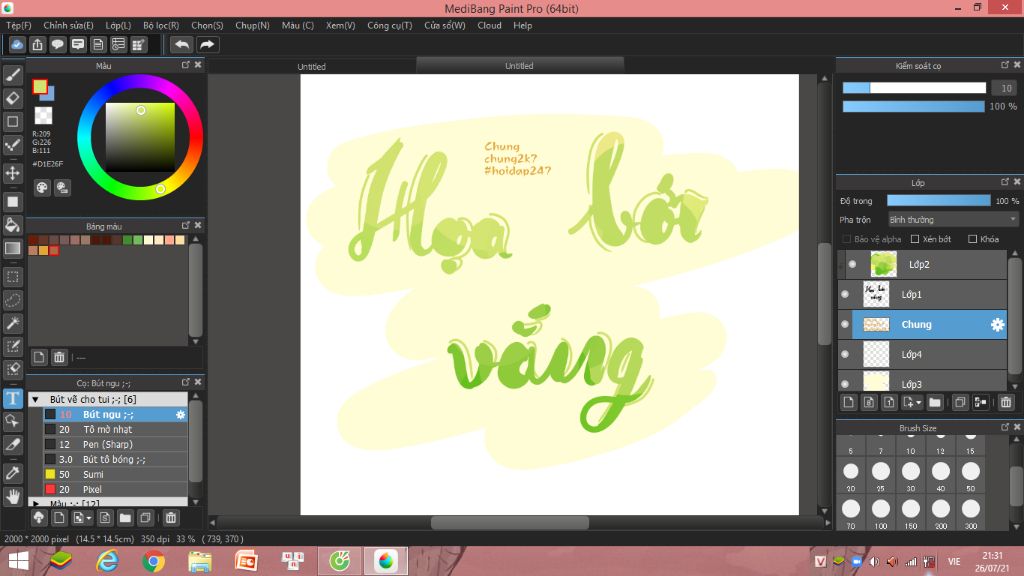1024x576 pixels.
Task: Click the export/share toolbar icon
Action: pos(37,44)
